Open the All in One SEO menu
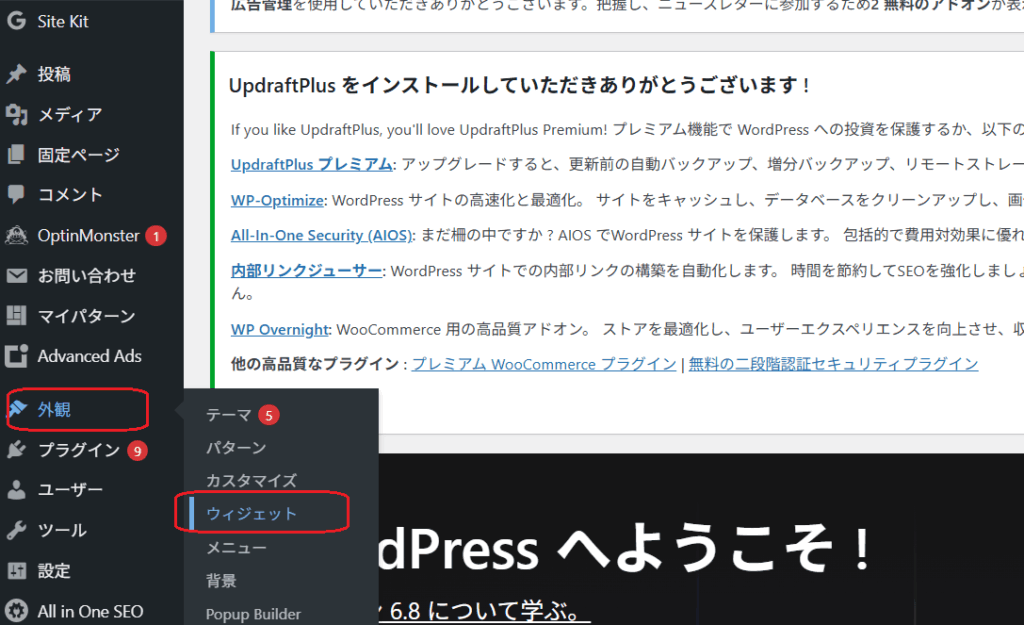 pos(91,611)
